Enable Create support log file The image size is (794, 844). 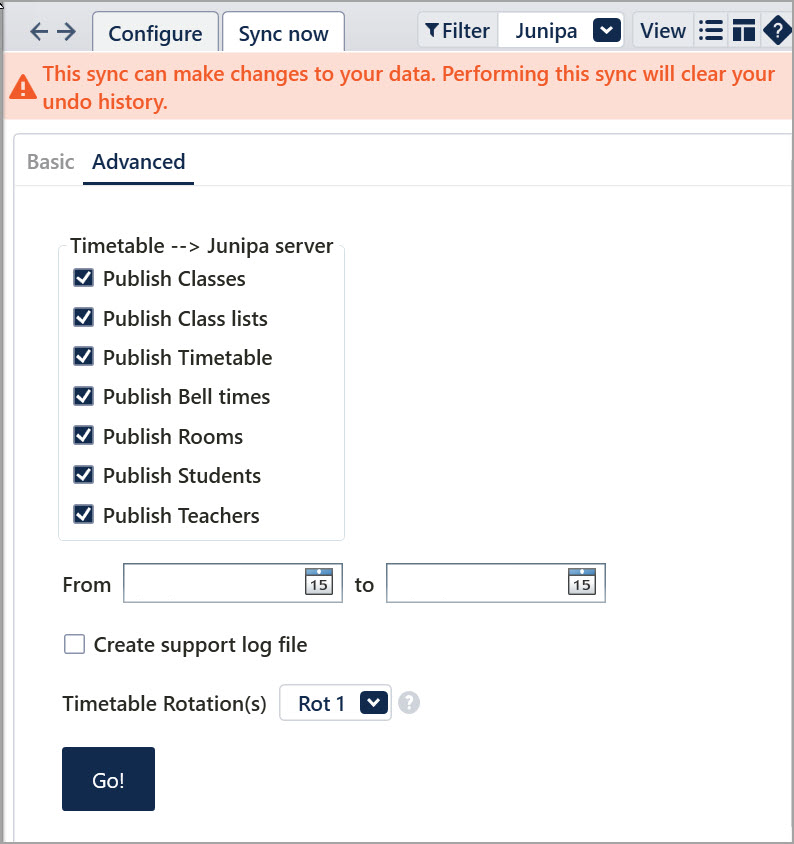point(74,645)
